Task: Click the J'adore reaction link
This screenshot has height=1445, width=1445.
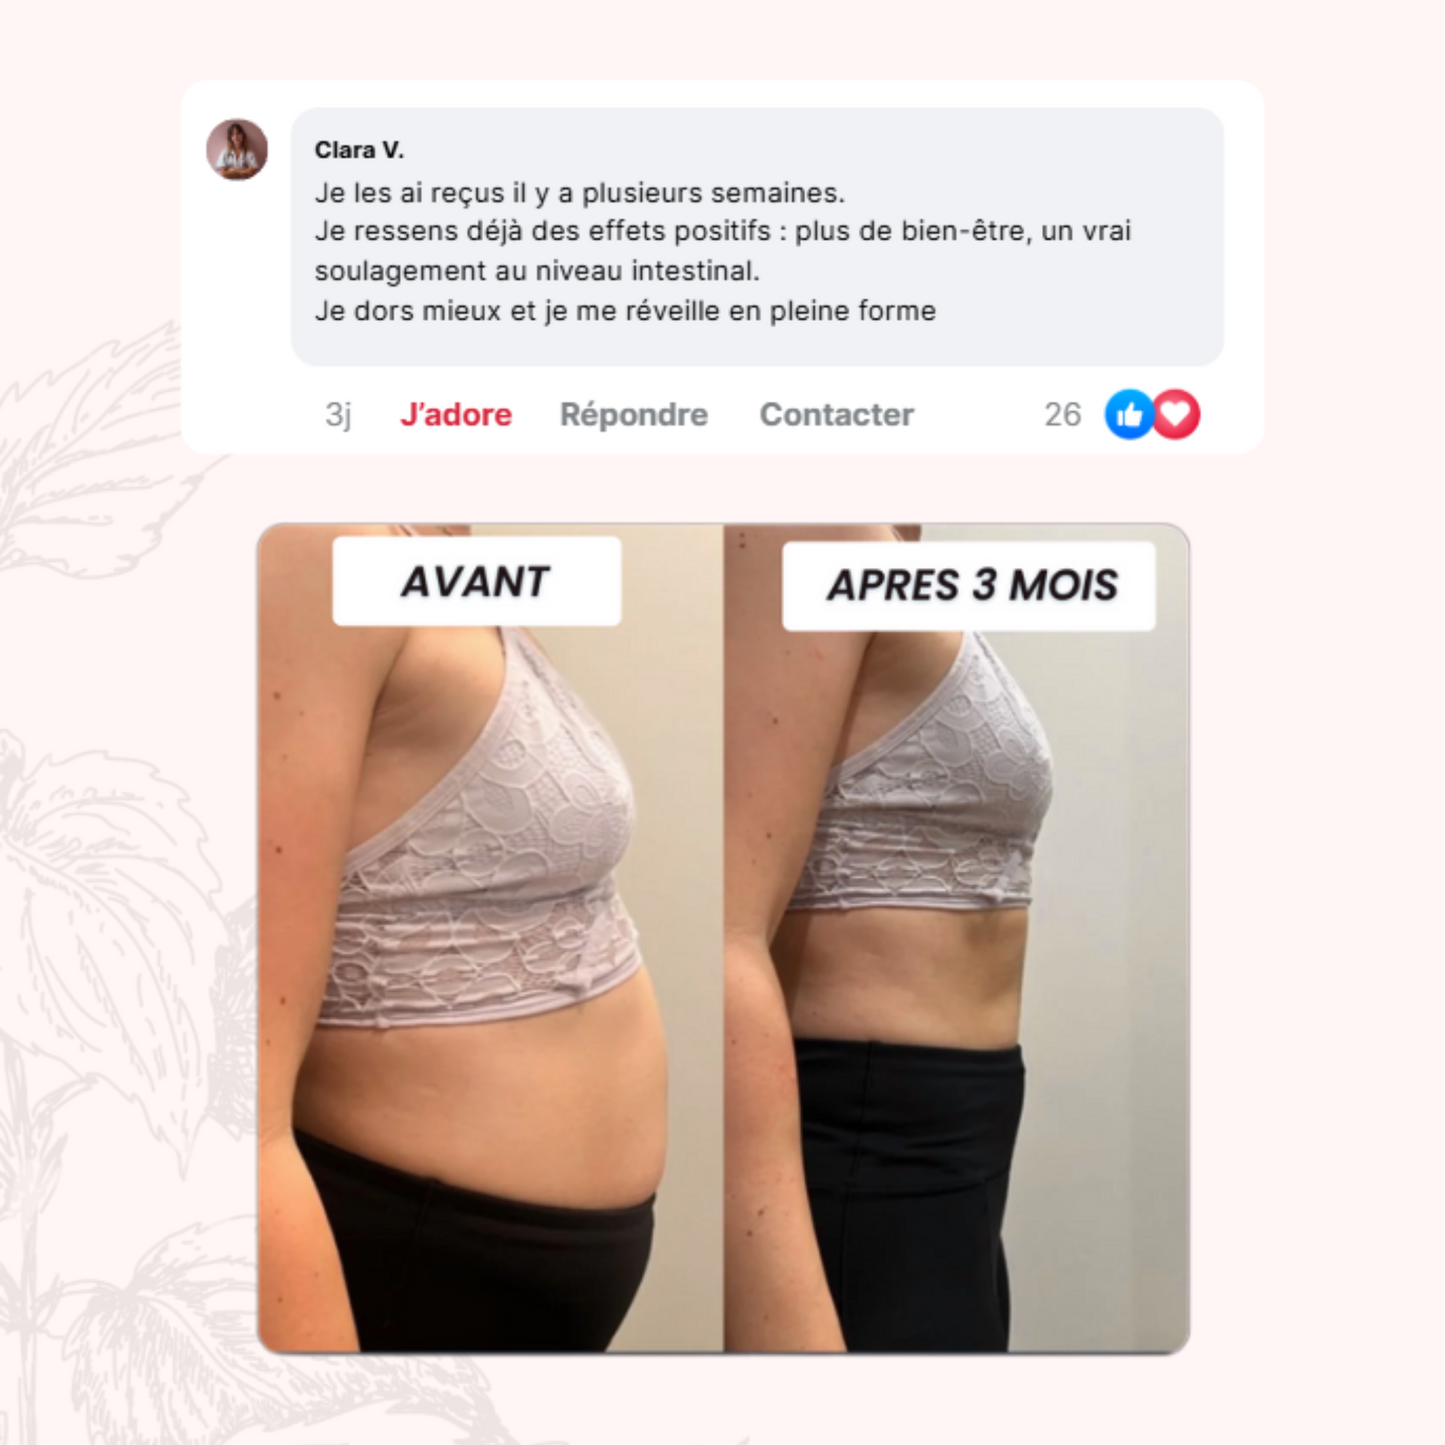Action: click(456, 414)
